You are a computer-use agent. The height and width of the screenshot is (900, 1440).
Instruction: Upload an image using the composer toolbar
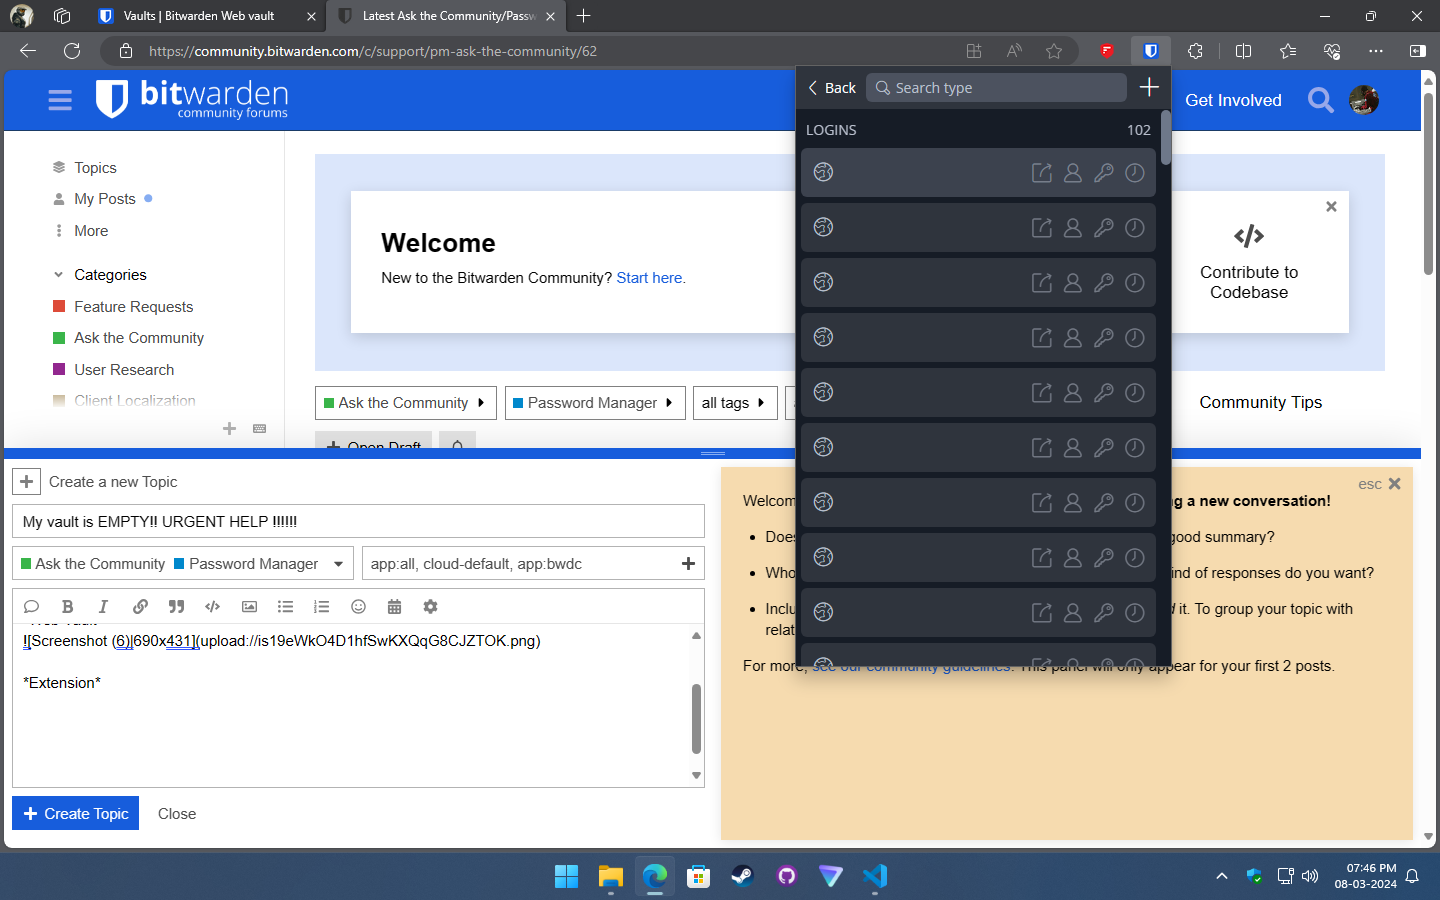pyautogui.click(x=249, y=606)
